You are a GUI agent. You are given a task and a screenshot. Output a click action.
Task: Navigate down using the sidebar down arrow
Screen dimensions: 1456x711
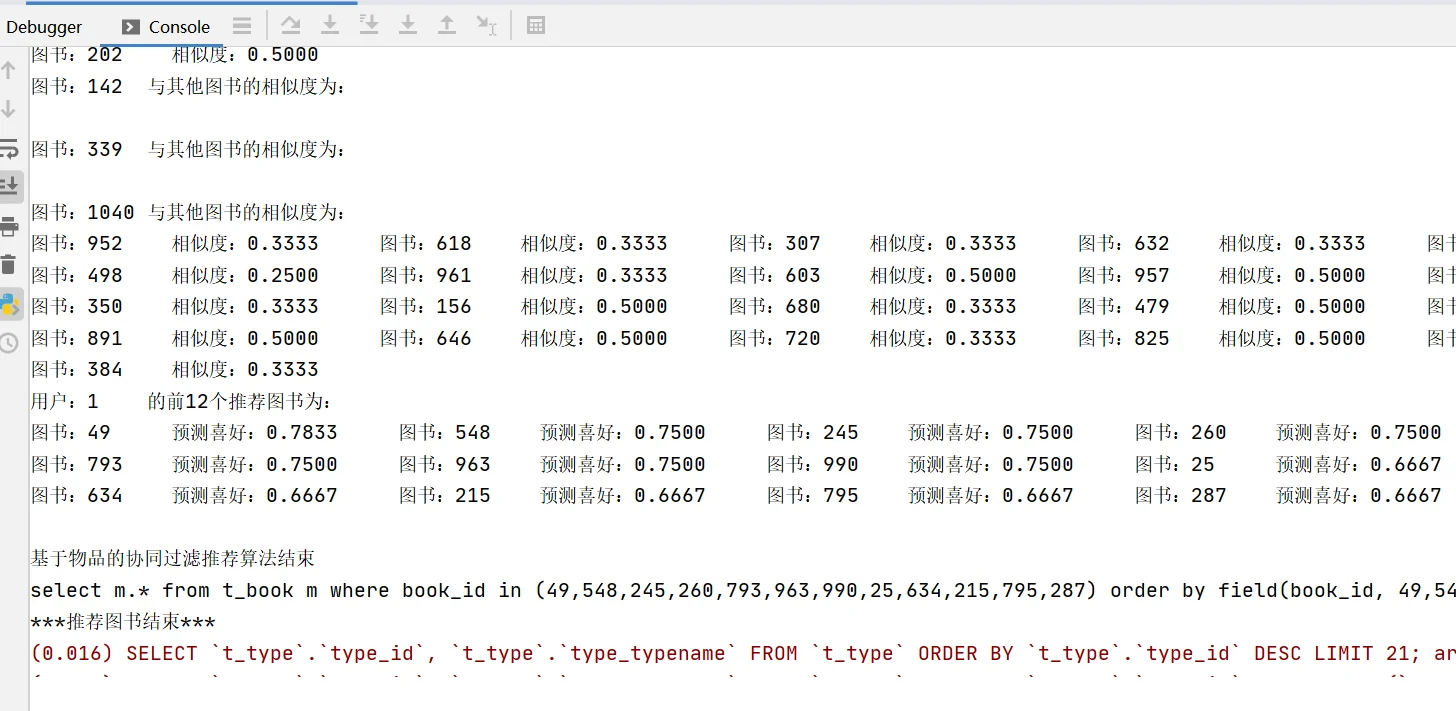point(10,107)
